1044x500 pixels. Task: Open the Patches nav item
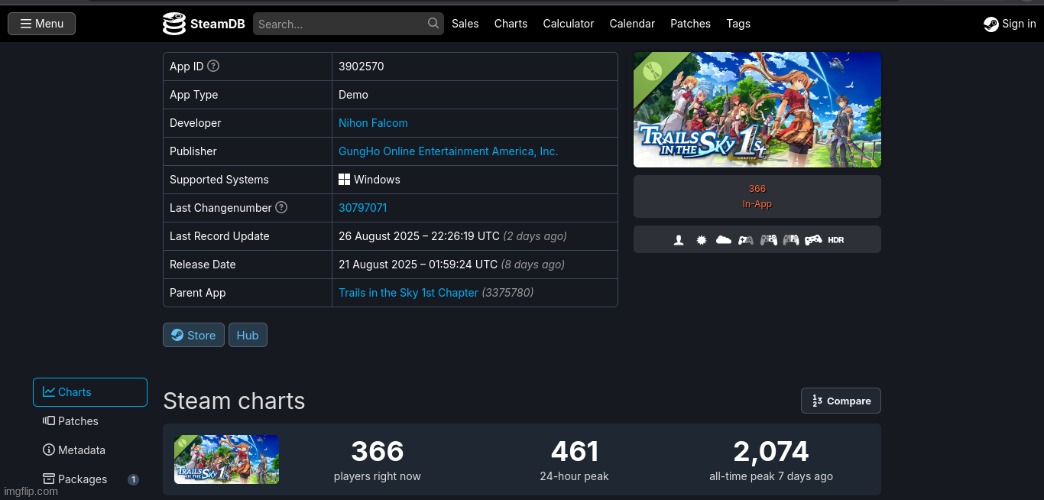pyautogui.click(x=690, y=23)
